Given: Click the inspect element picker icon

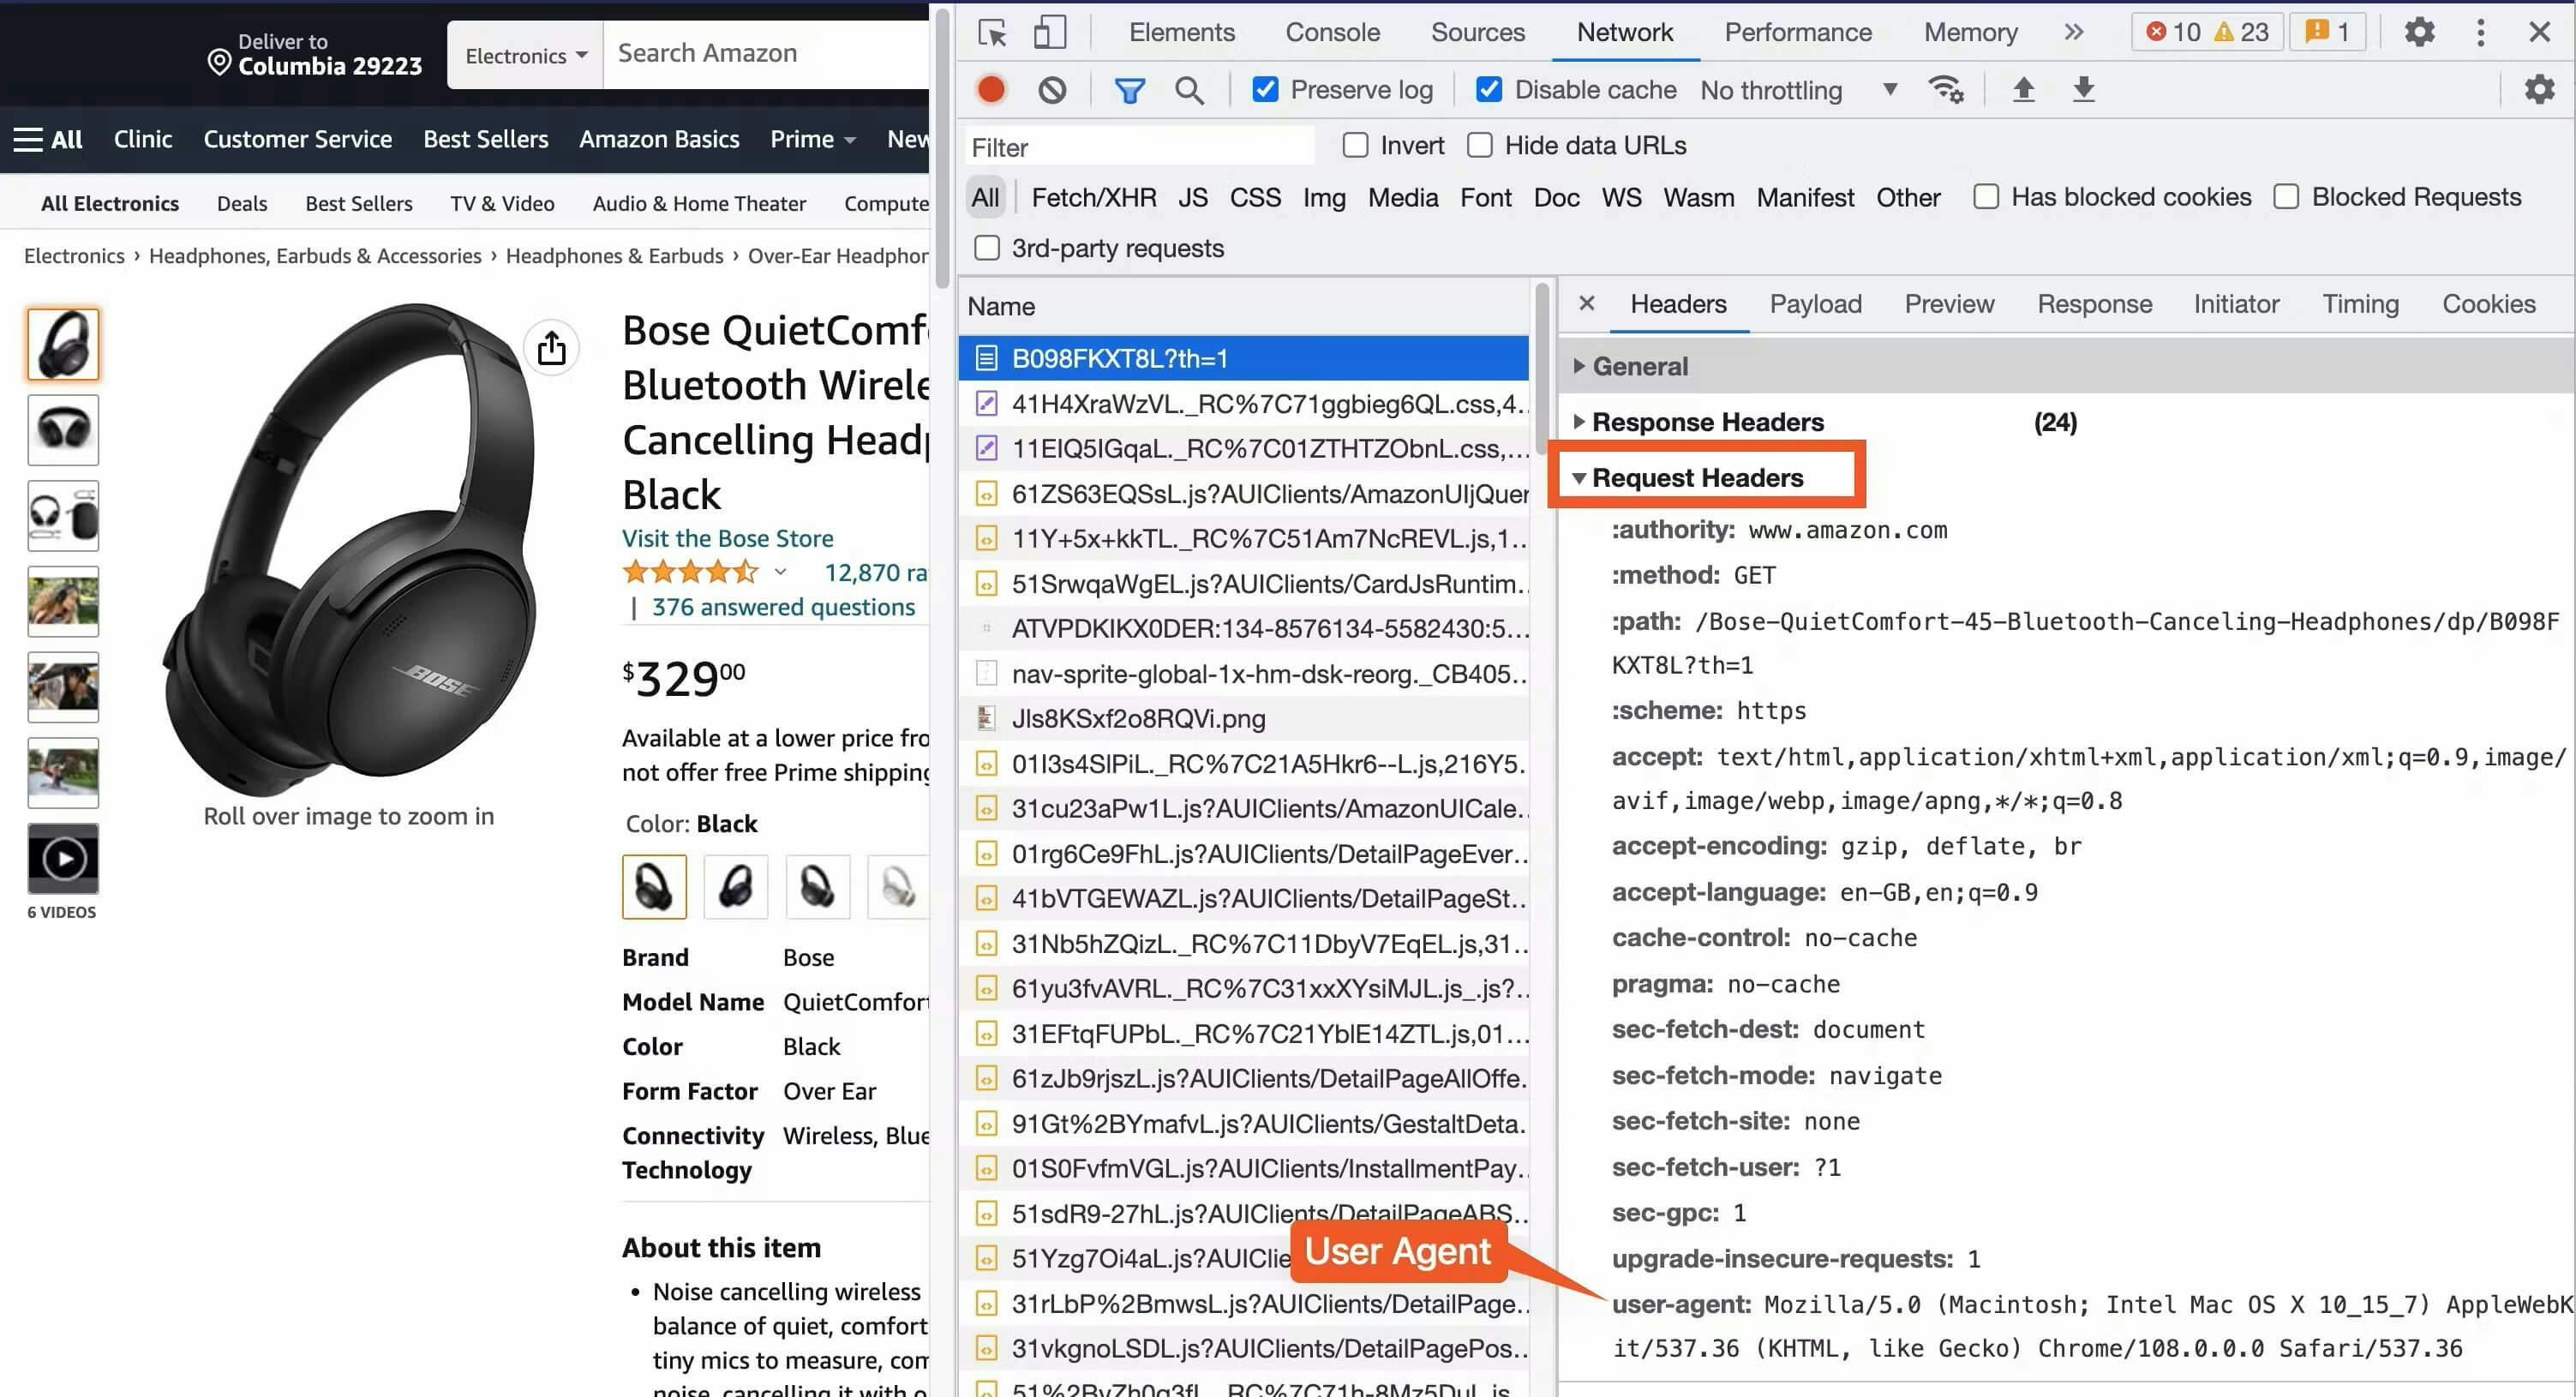Looking at the screenshot, I should pyautogui.click(x=992, y=32).
